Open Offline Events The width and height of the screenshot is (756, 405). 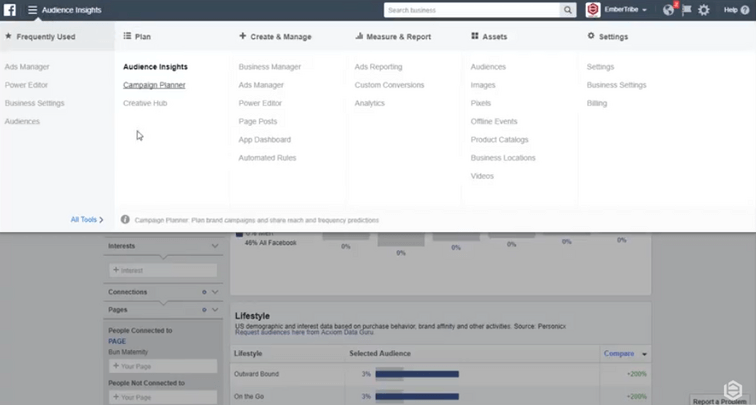coord(494,122)
